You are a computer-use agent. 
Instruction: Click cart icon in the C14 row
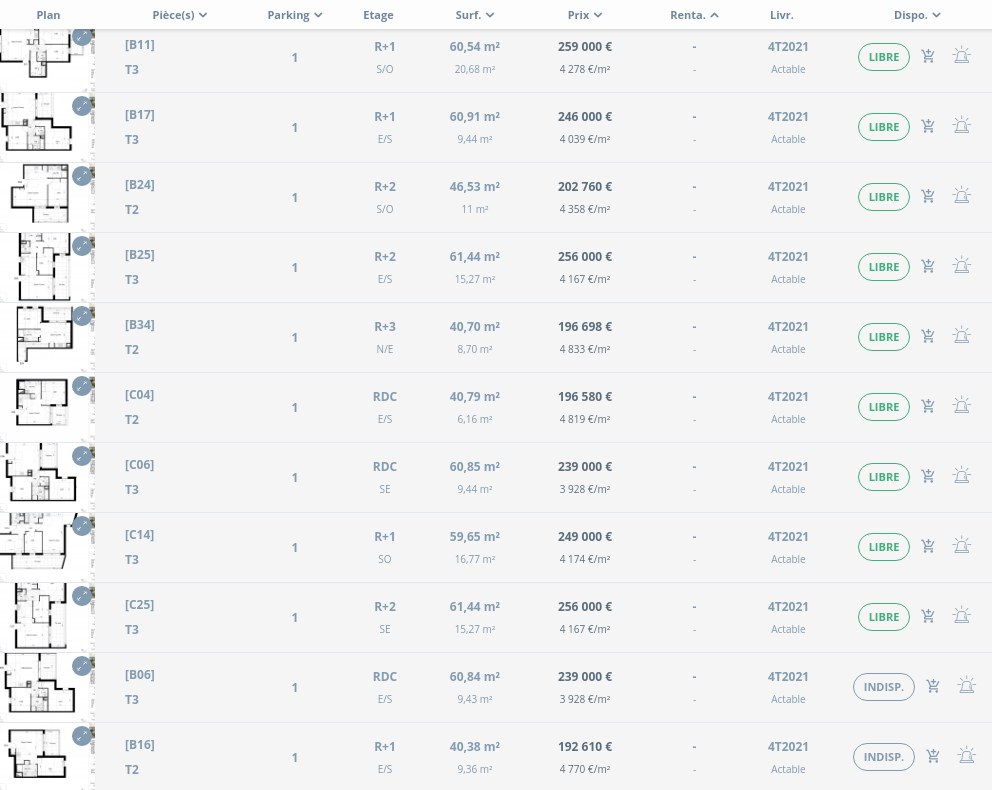coord(928,547)
